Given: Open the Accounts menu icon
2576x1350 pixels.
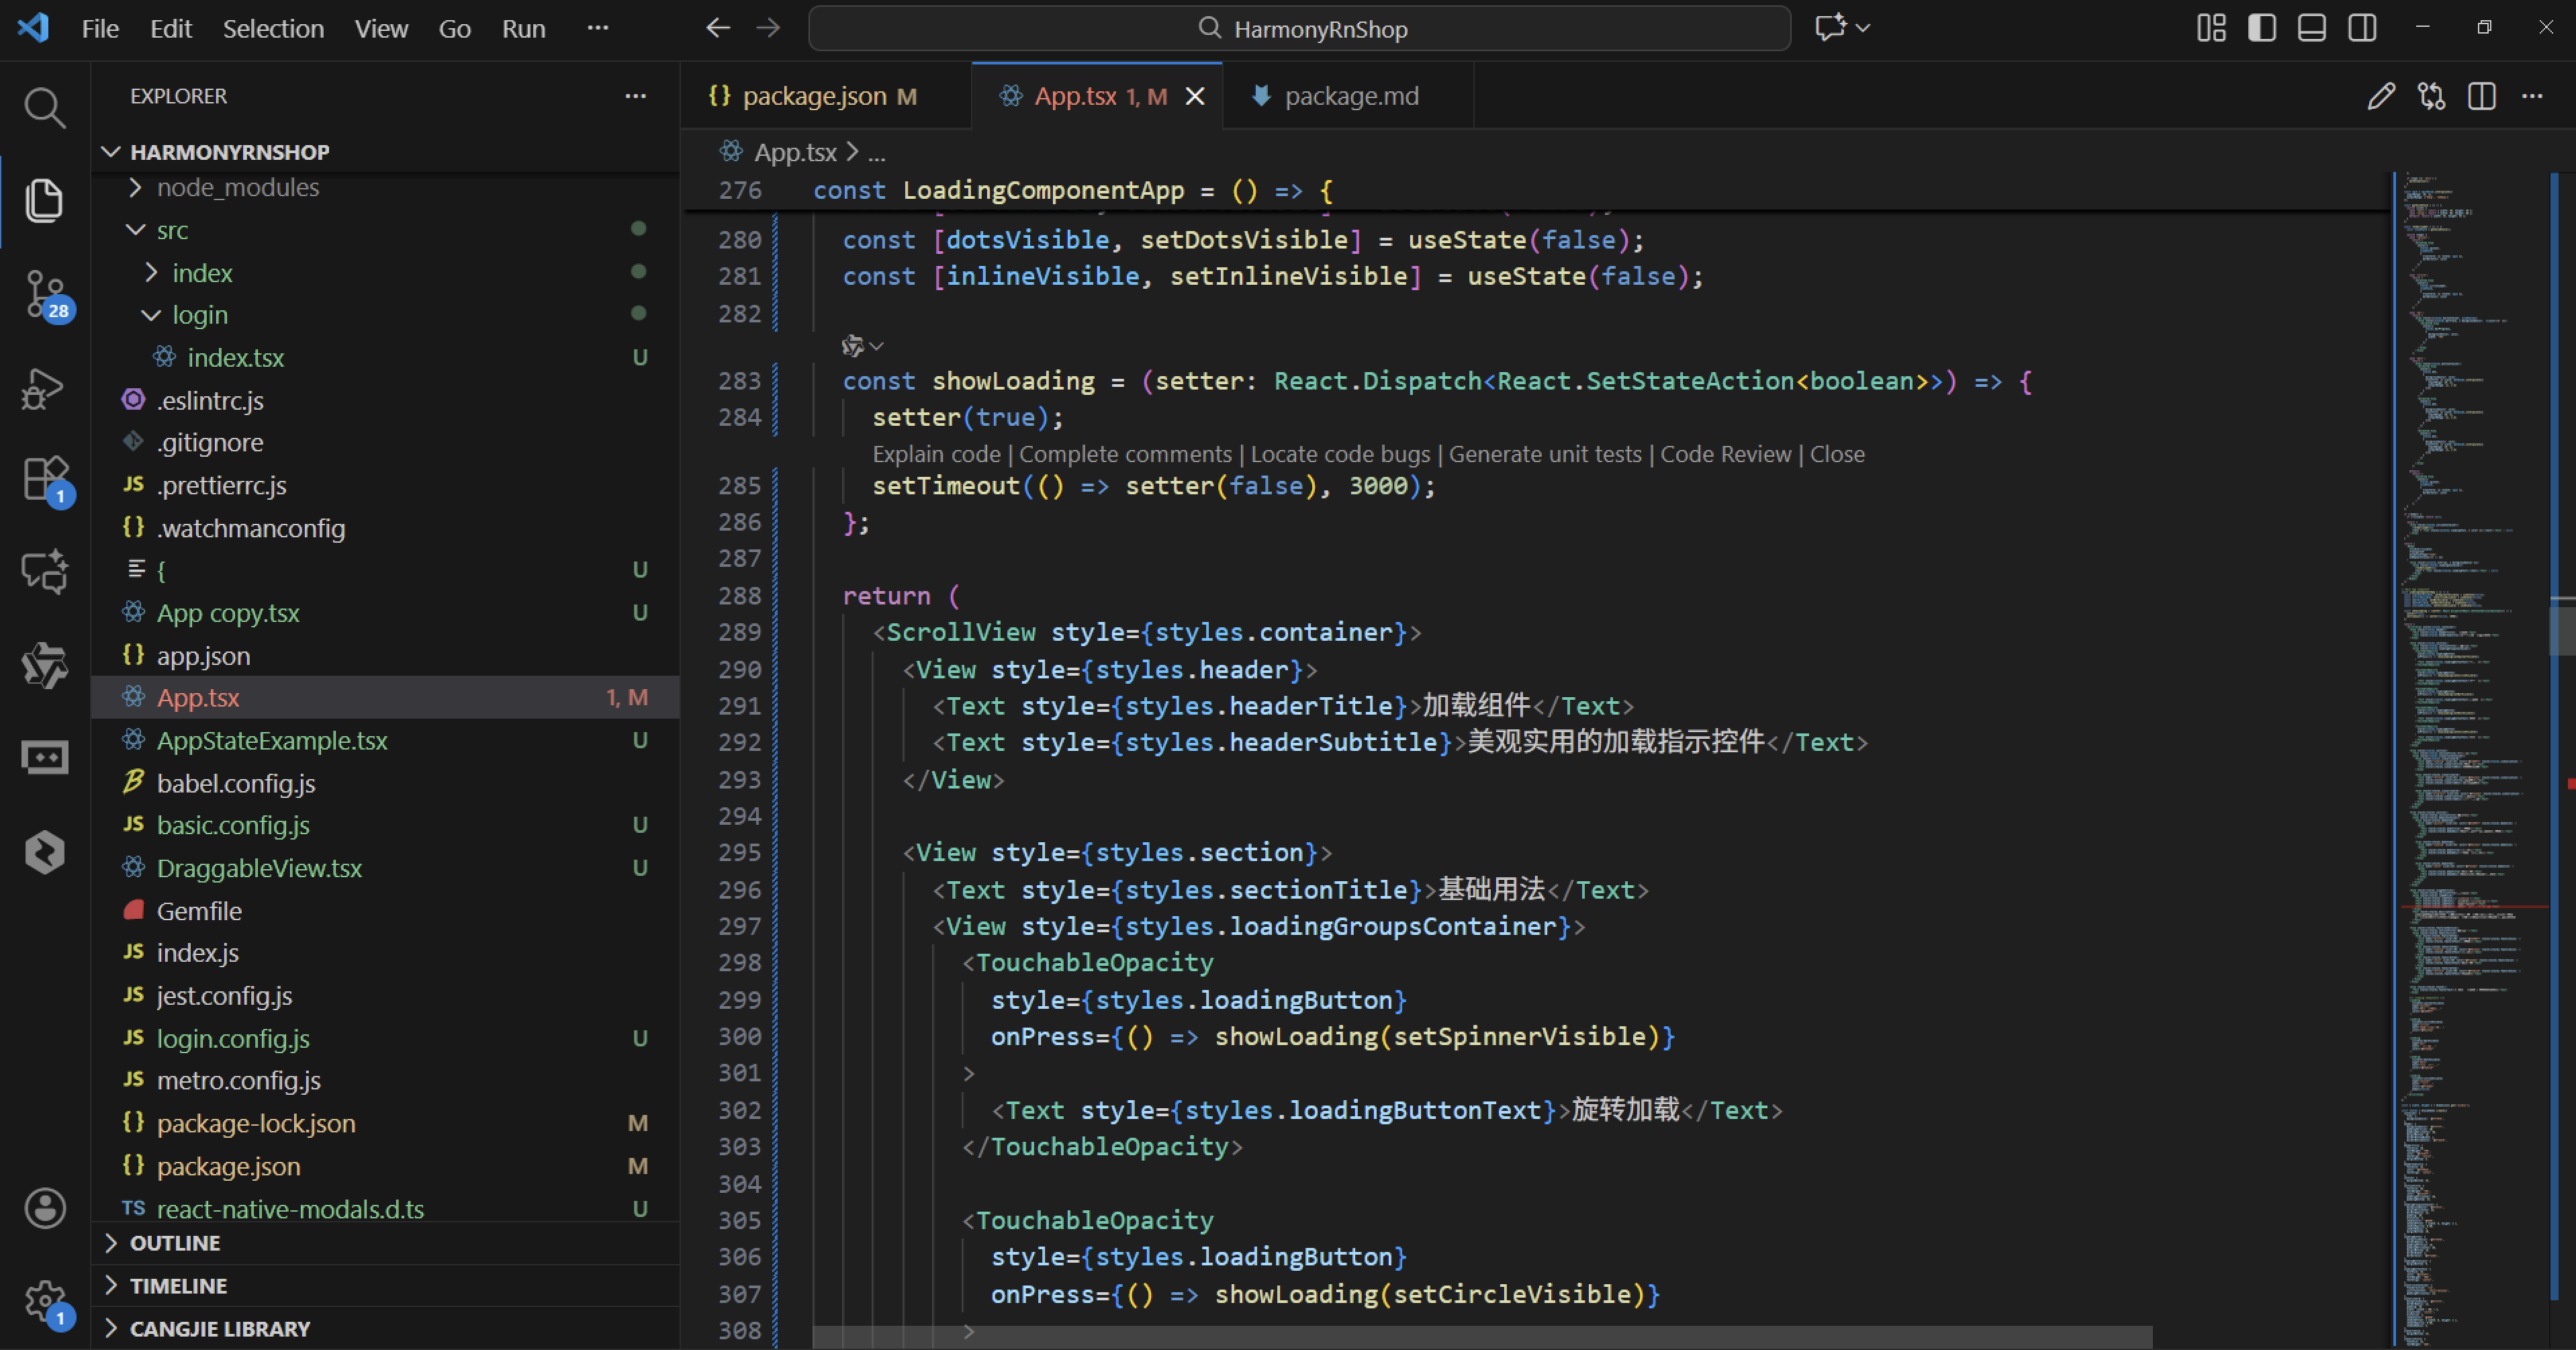Looking at the screenshot, I should (x=44, y=1208).
